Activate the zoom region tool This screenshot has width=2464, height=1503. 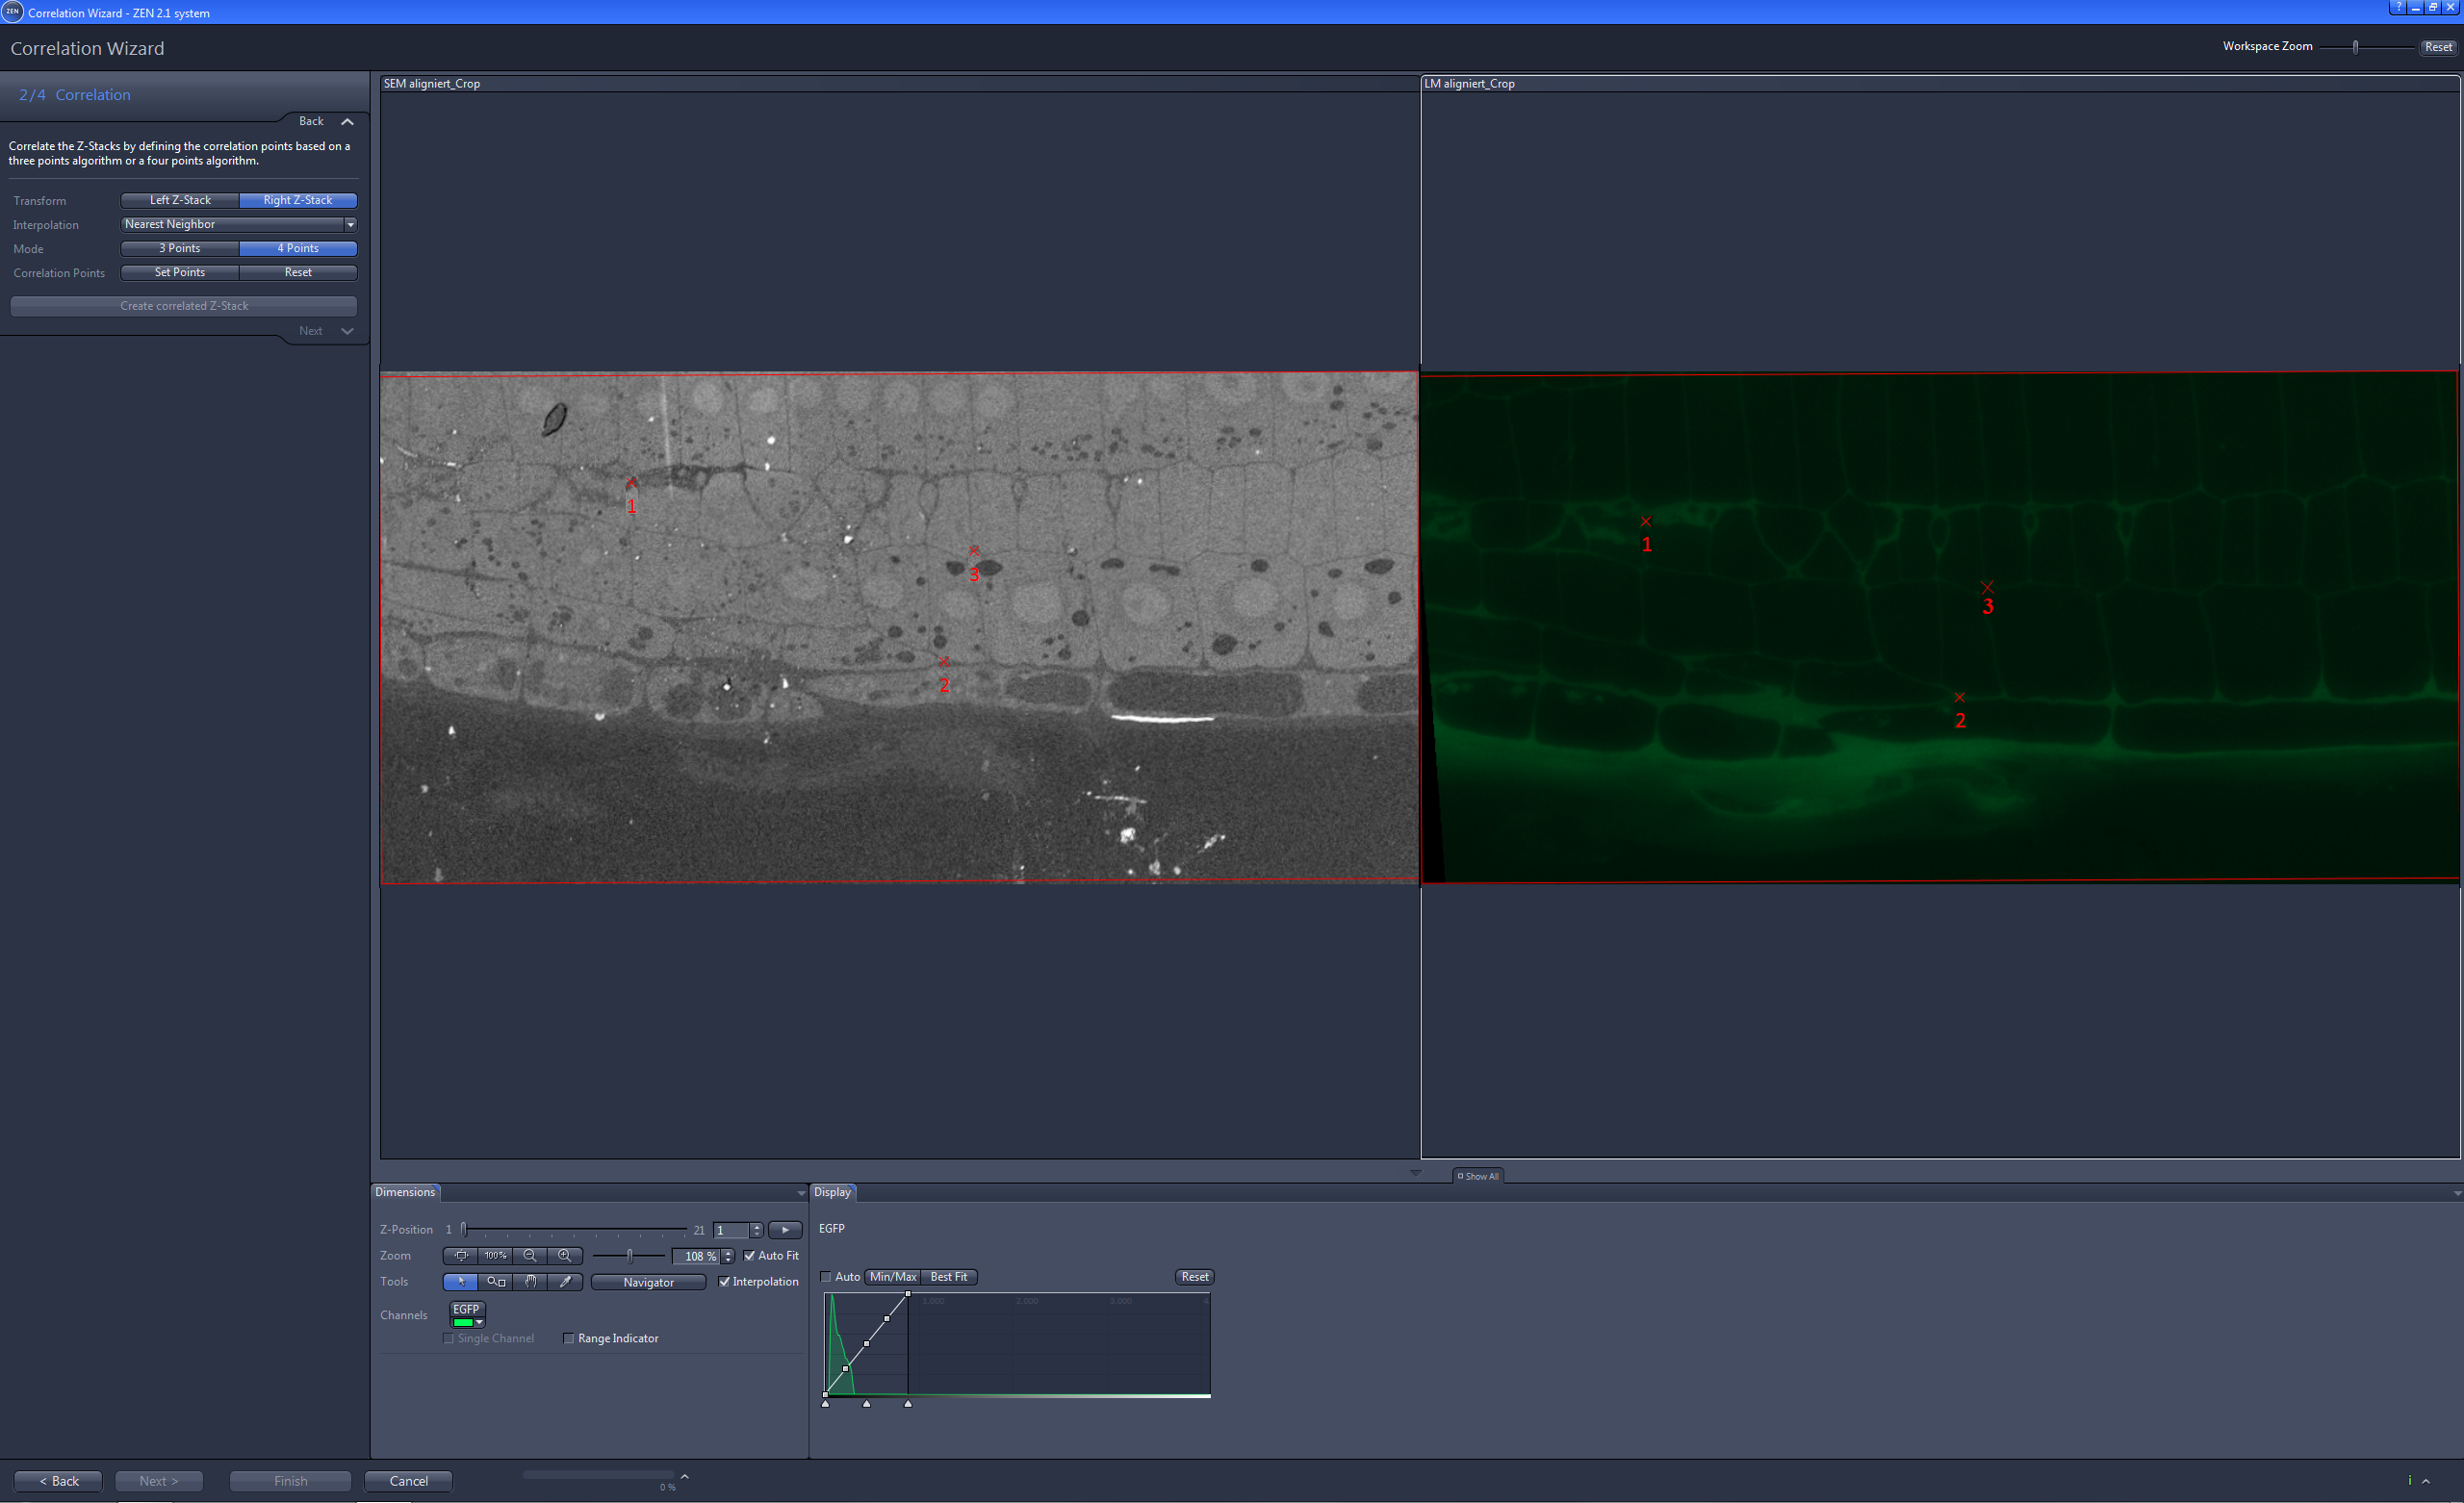coord(496,1283)
